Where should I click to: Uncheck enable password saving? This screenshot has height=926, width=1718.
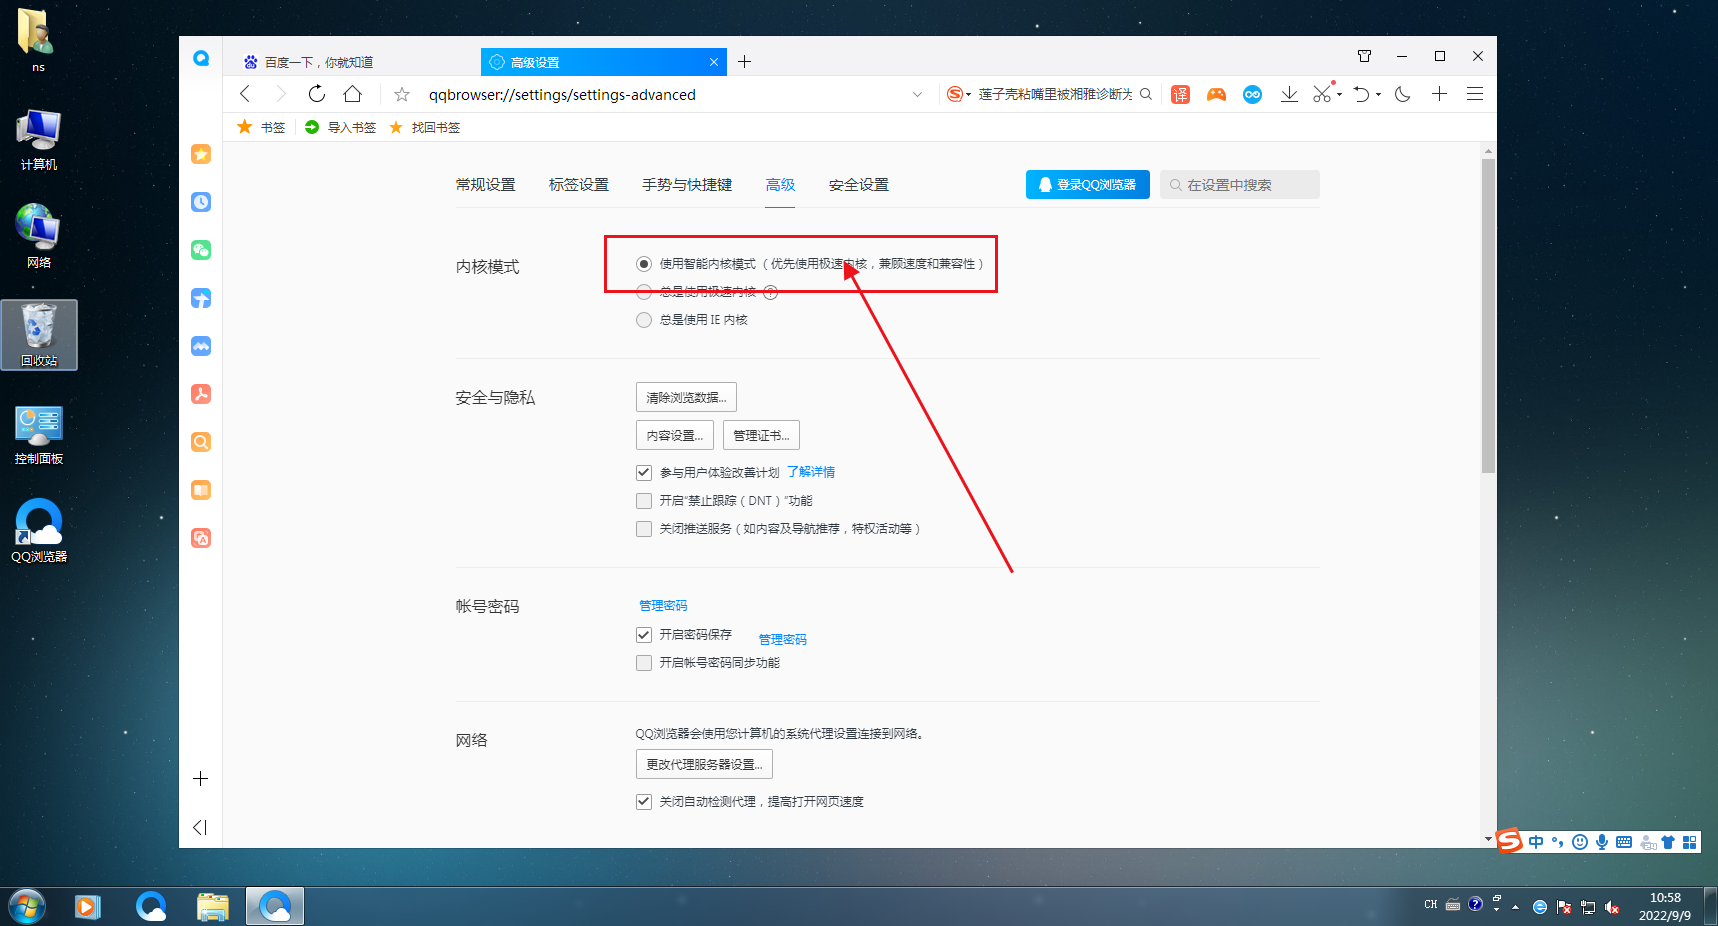point(644,635)
